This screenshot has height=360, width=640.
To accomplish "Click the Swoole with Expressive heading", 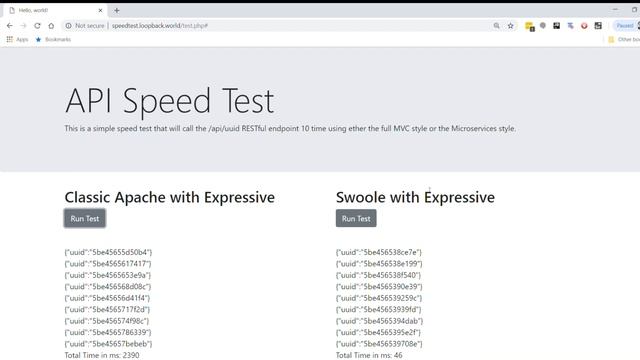I will pyautogui.click(x=415, y=197).
